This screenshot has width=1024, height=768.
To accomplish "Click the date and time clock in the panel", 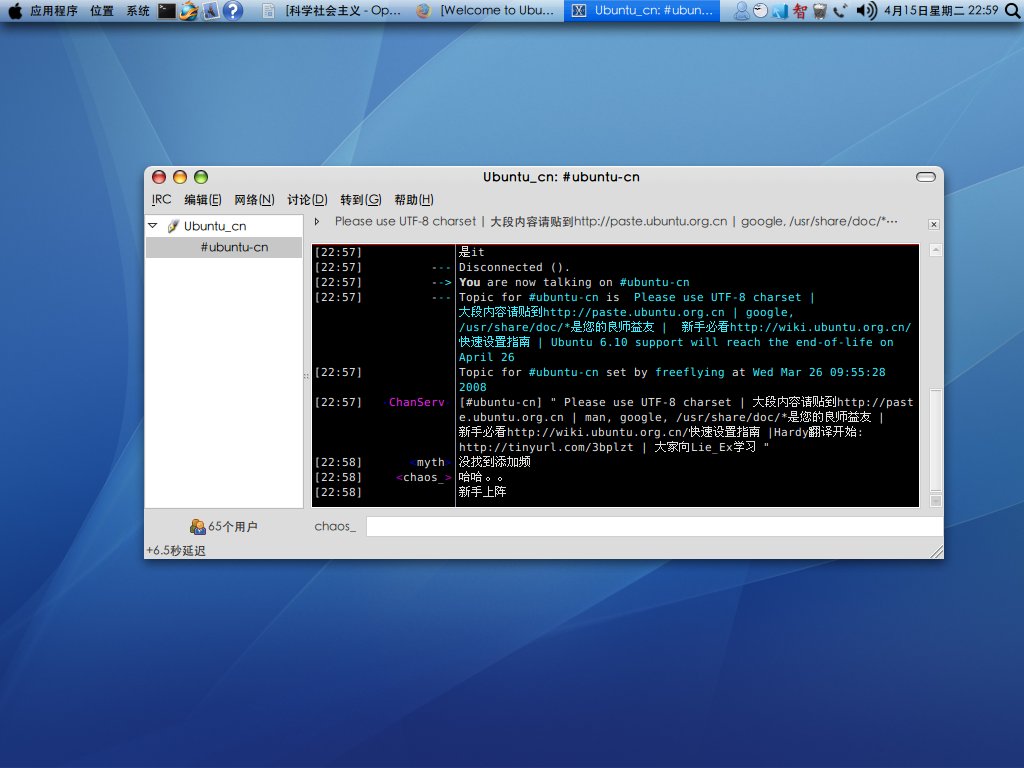I will point(941,10).
